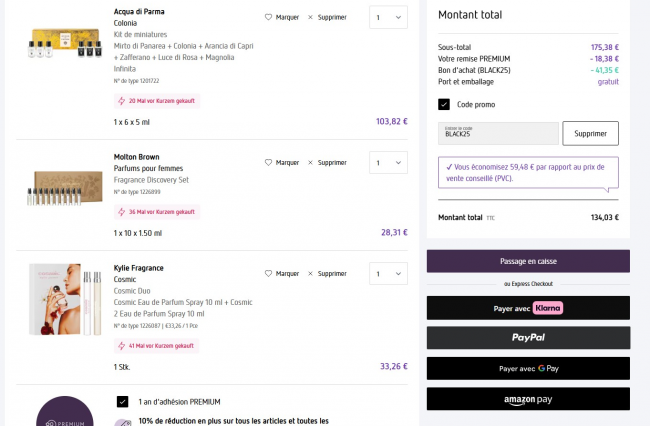View Kylie Fragrance Cosmic product image
This screenshot has height=426, width=650.
click(x=63, y=302)
